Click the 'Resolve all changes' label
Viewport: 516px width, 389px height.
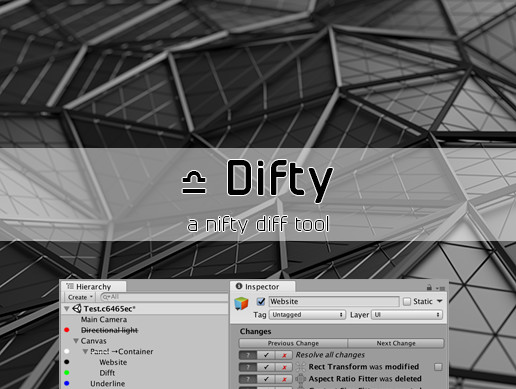[330, 355]
